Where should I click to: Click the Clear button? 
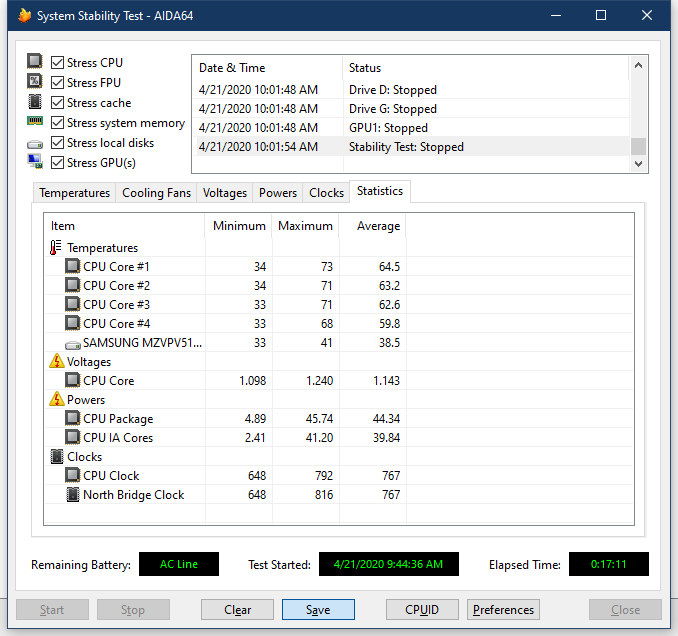coord(237,610)
